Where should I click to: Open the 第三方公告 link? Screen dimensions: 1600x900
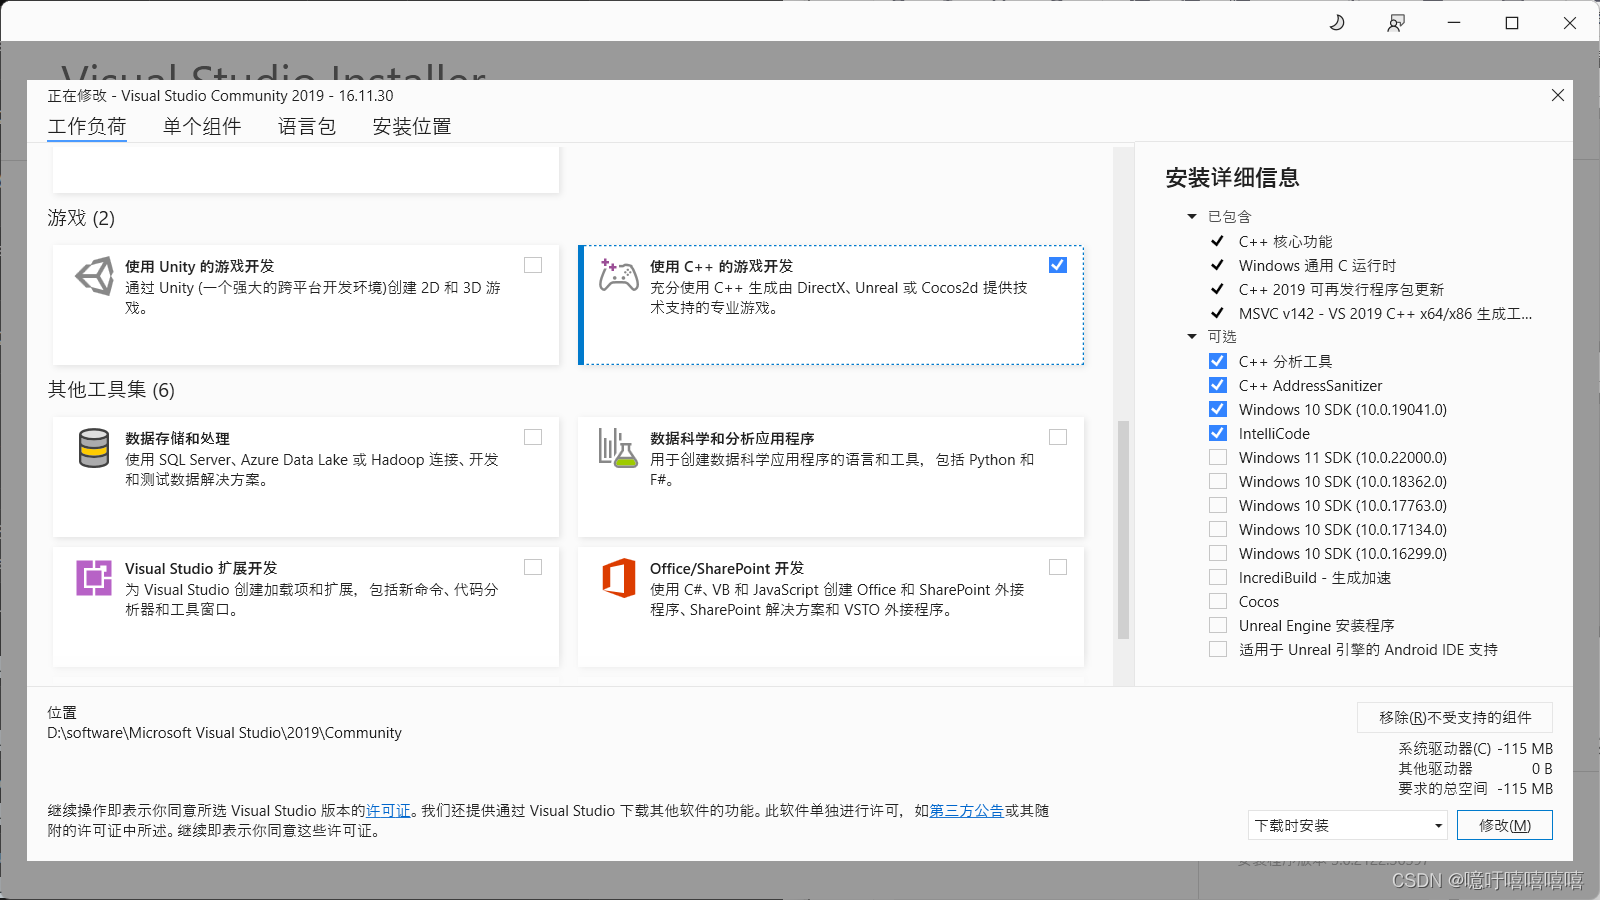click(x=967, y=811)
